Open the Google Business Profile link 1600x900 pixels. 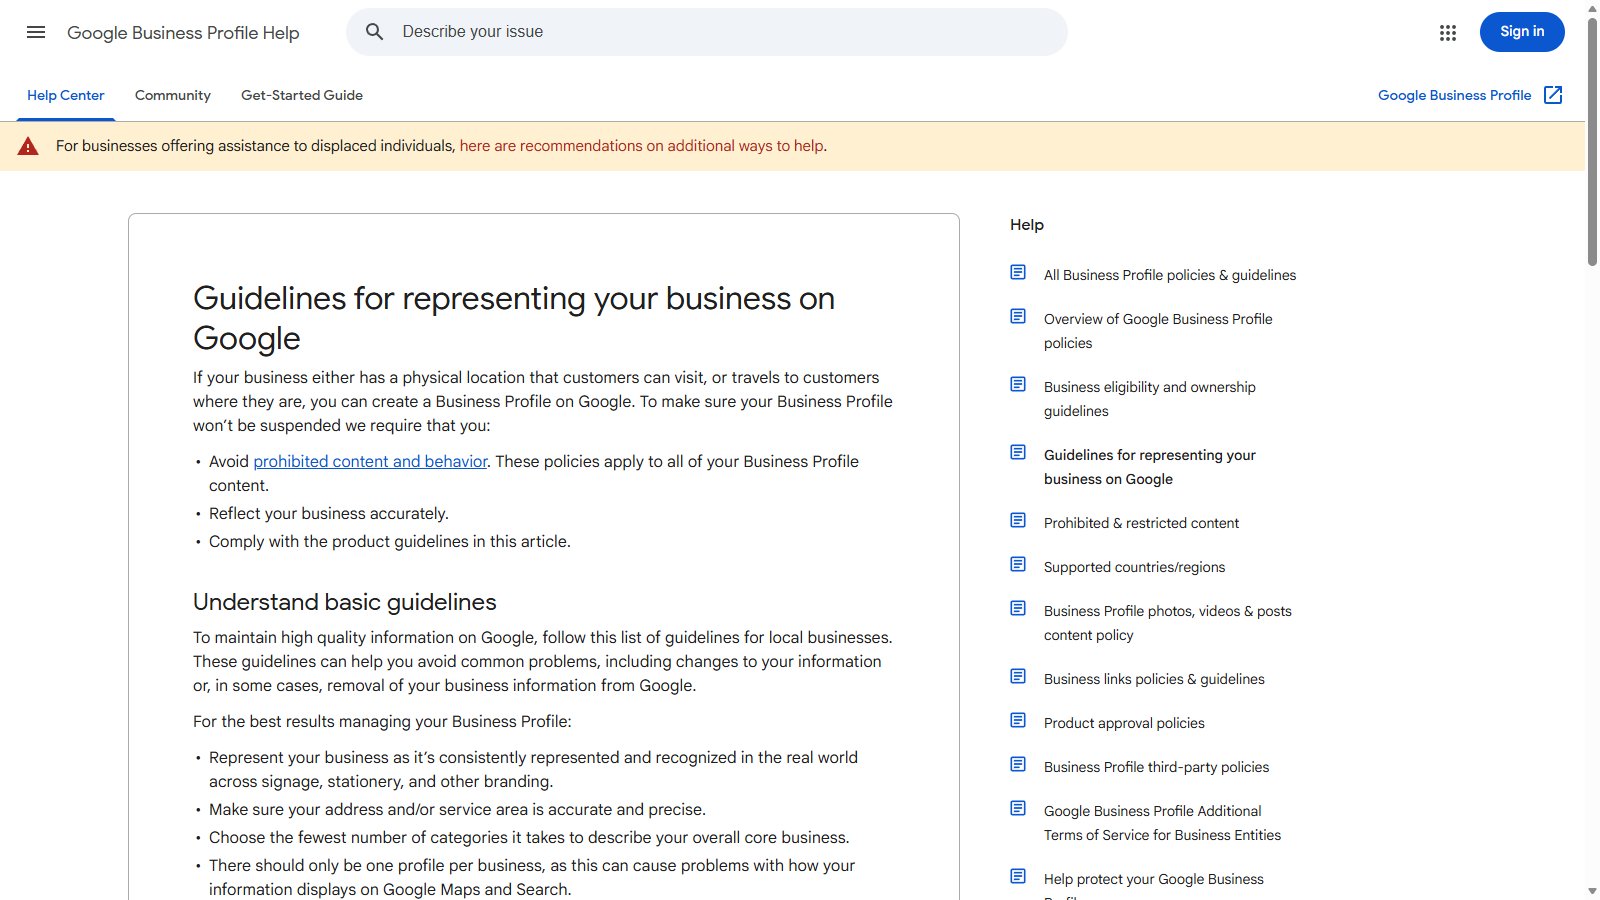[x=1455, y=95]
